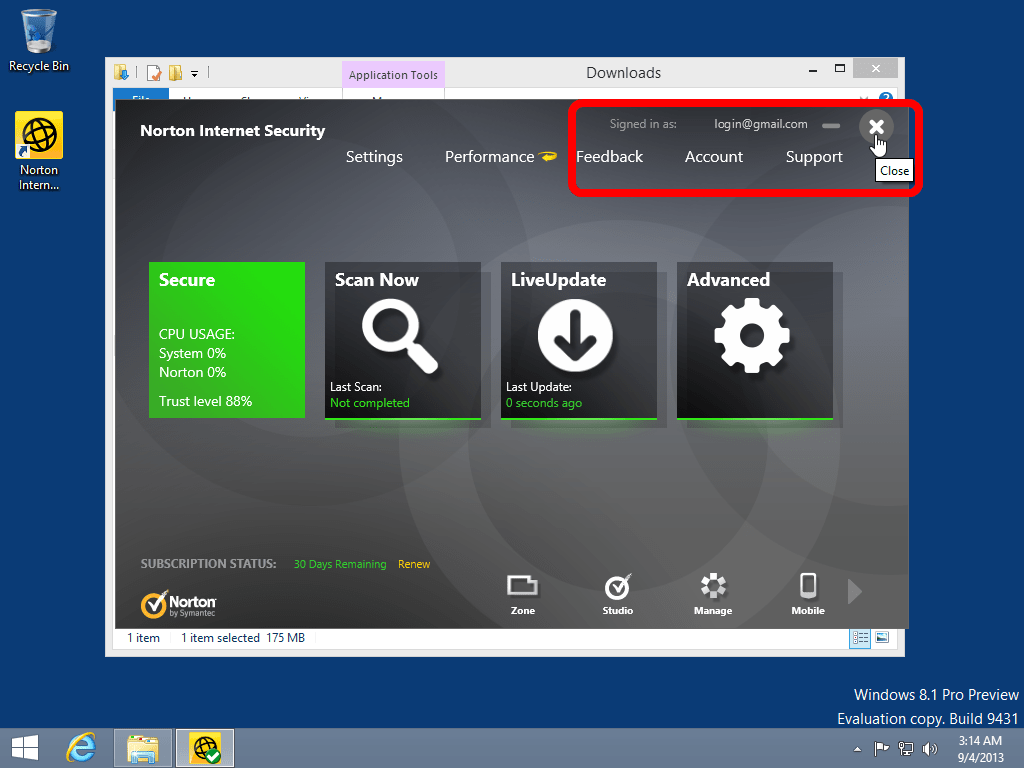This screenshot has width=1024, height=768.
Task: Select the Application Tools tab in Downloads
Action: point(393,74)
